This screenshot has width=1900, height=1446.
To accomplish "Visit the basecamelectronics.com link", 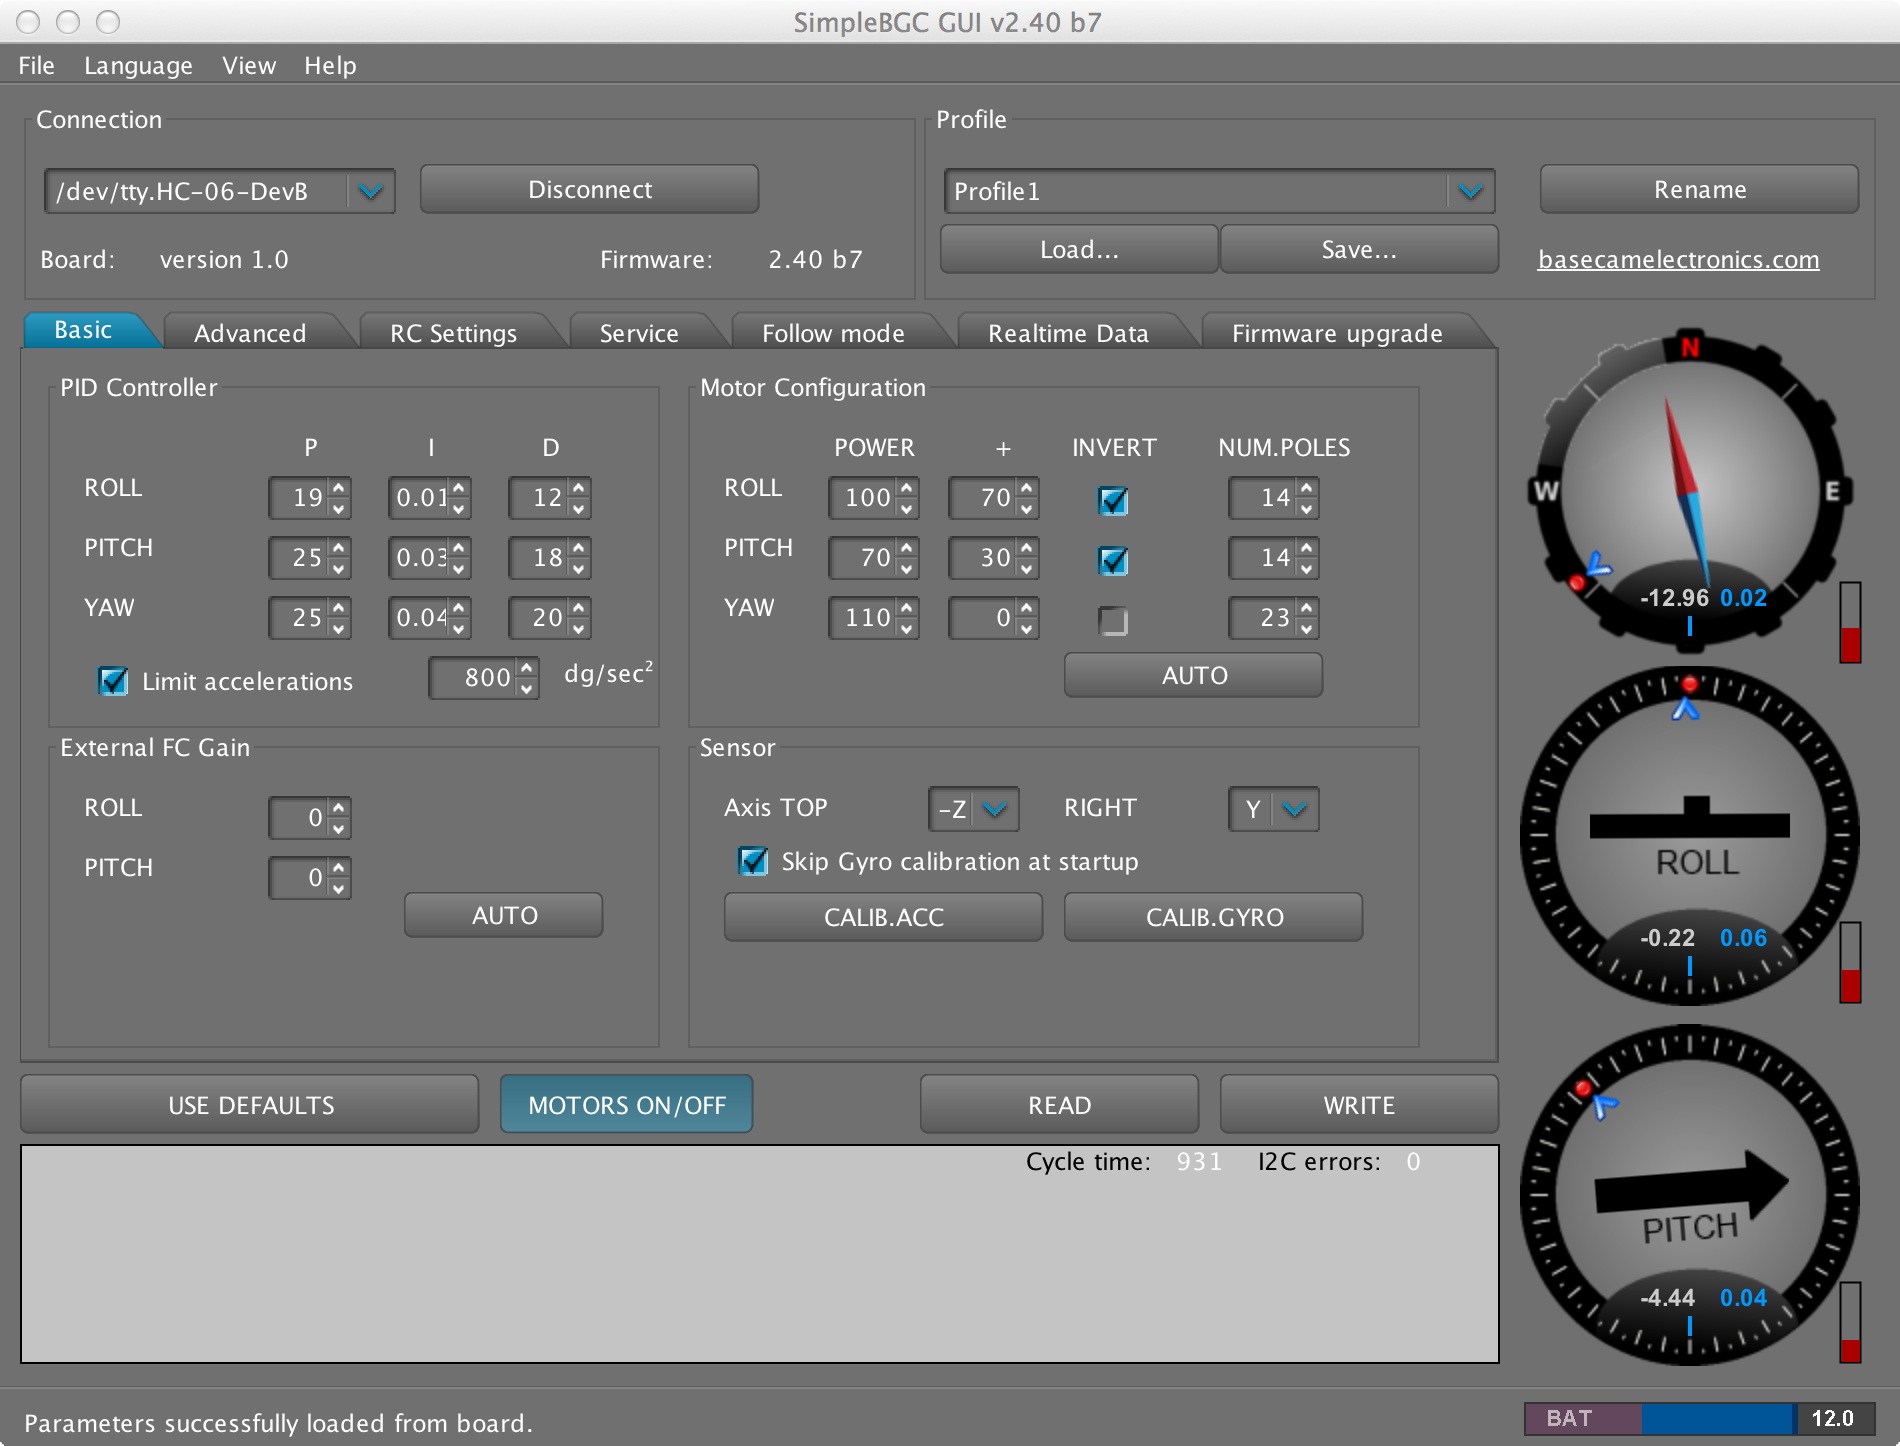I will (1678, 260).
